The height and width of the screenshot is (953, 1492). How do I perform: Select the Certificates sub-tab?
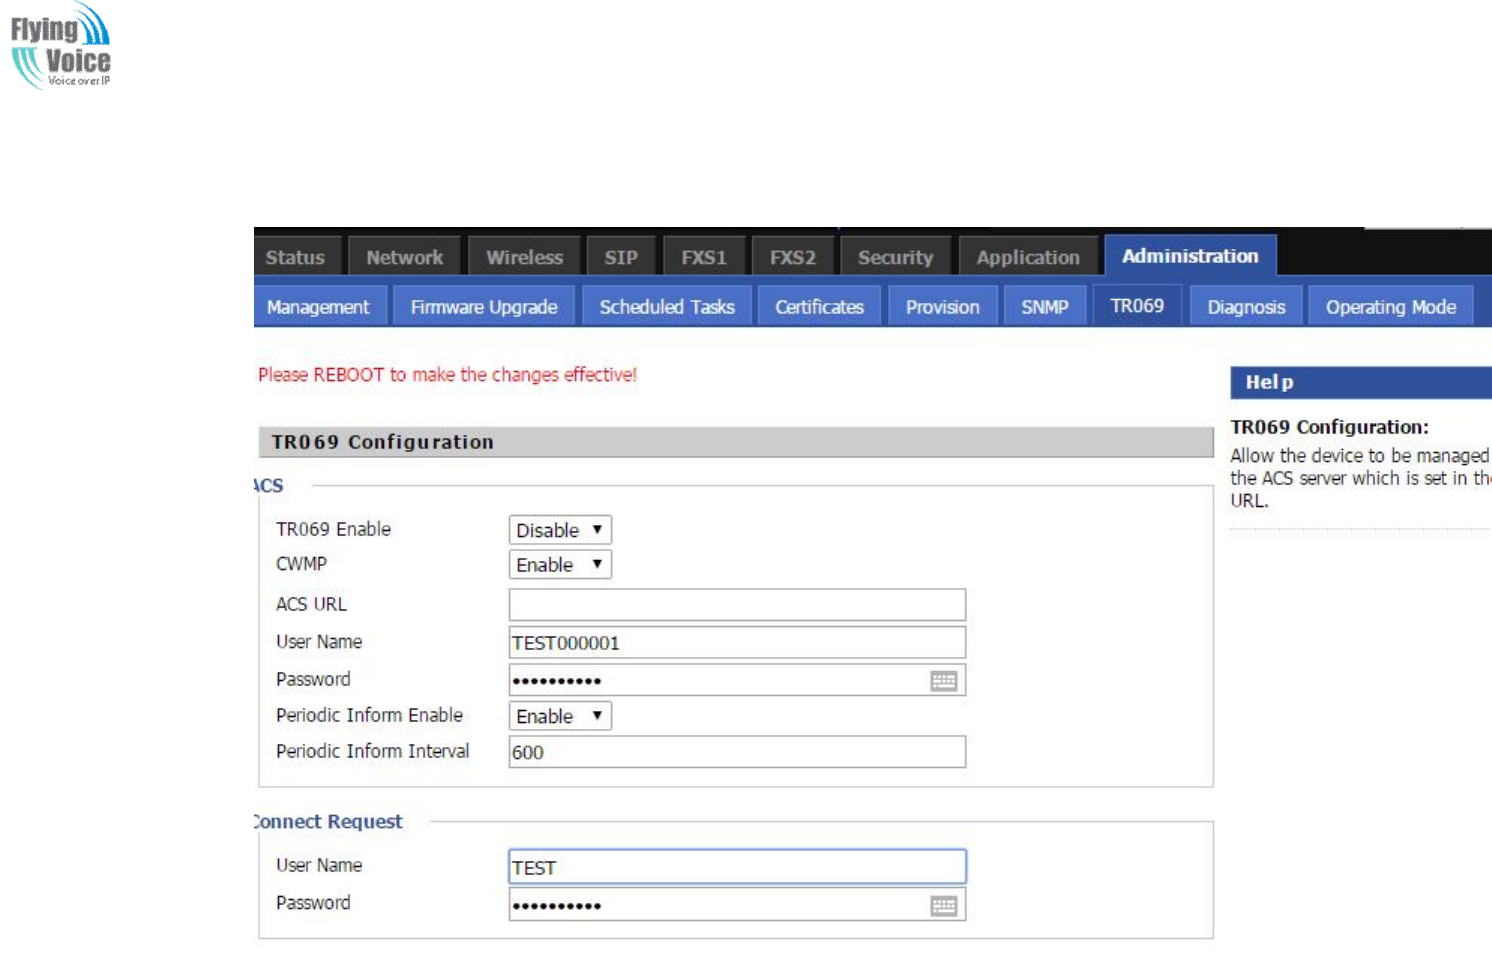click(x=819, y=307)
